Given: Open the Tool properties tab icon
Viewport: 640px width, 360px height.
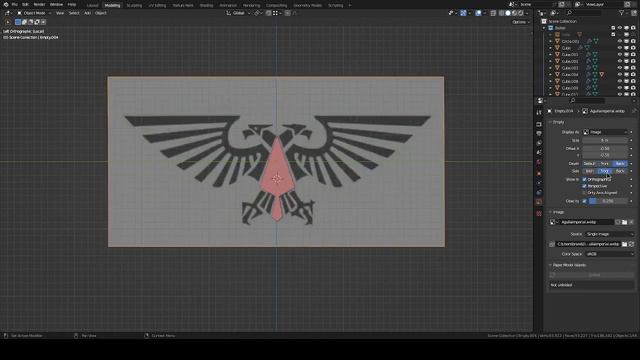Looking at the screenshot, I should [539, 112].
